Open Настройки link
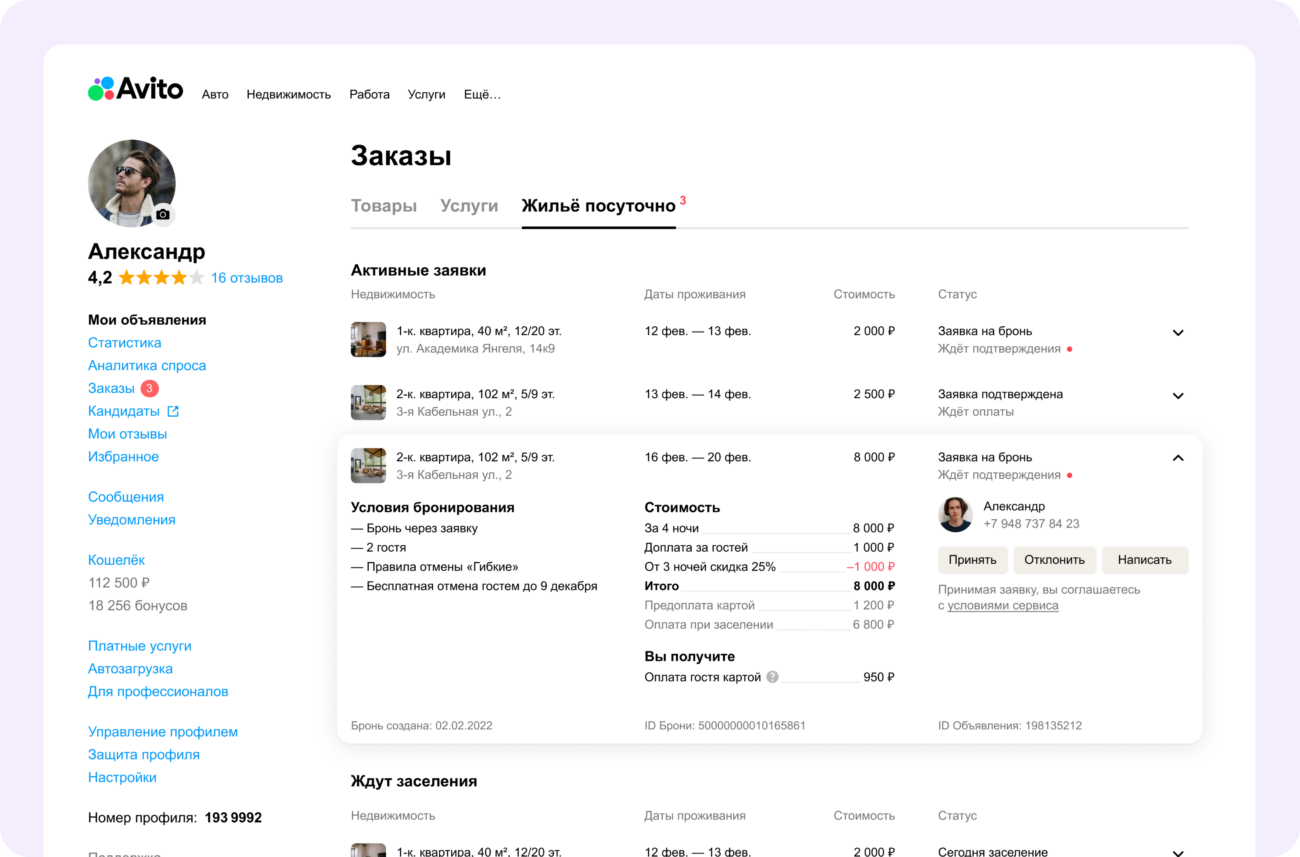1300x857 pixels. click(123, 778)
